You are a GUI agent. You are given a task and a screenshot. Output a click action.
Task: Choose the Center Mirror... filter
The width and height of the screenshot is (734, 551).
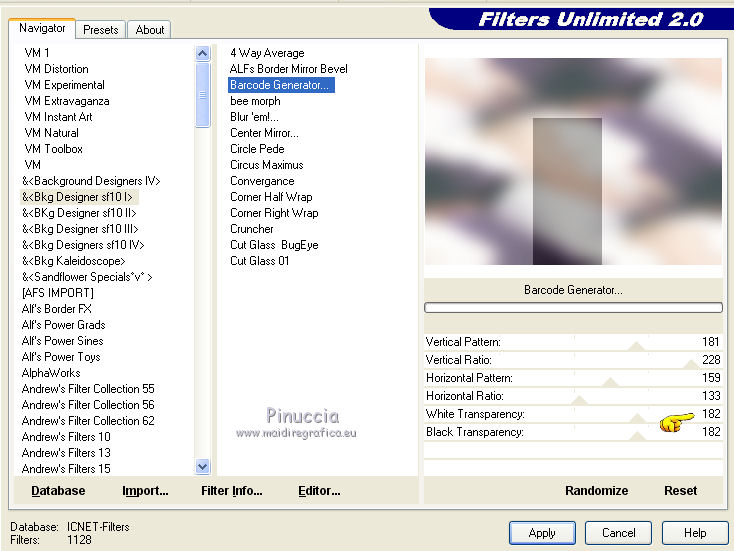coord(264,132)
